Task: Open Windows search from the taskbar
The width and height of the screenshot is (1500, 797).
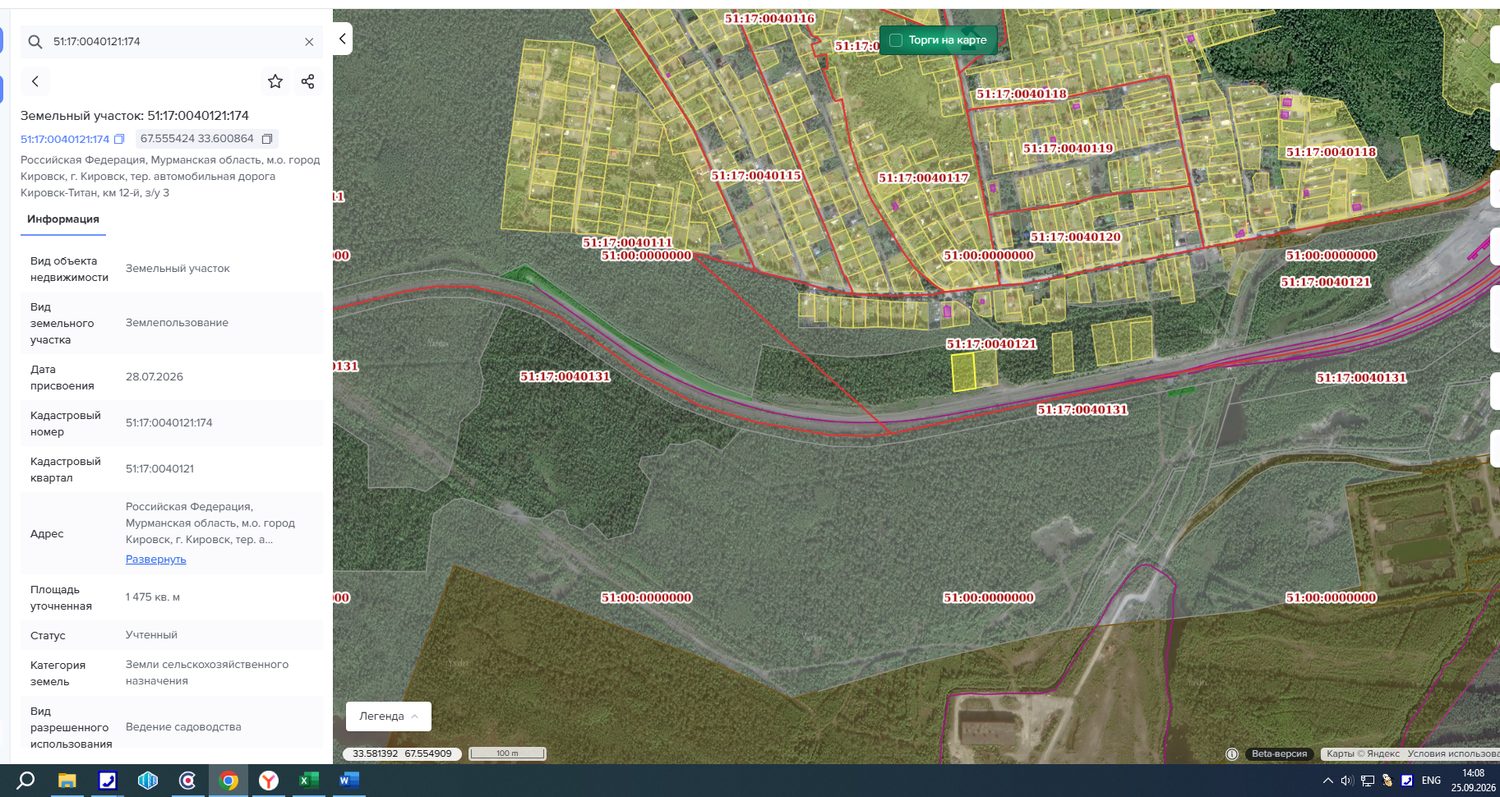Action: (x=26, y=780)
